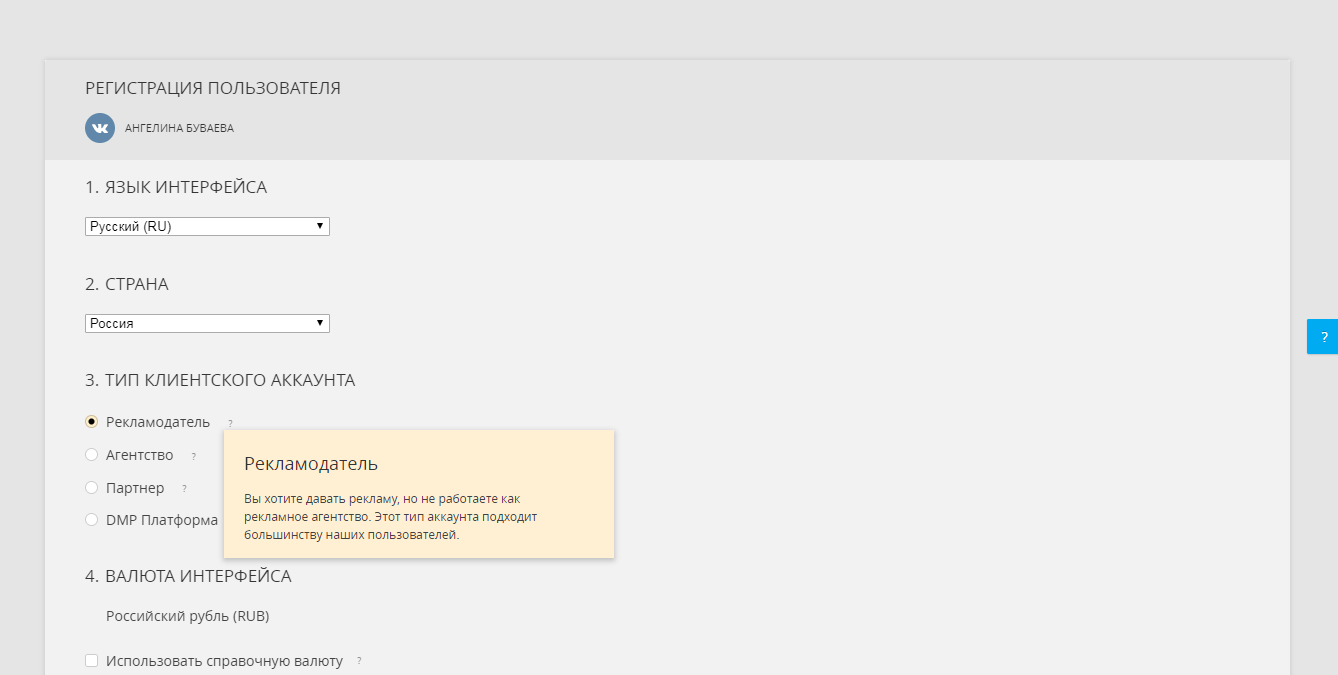Click the user name Ангелина Буваева
1338x675 pixels.
[x=179, y=129]
